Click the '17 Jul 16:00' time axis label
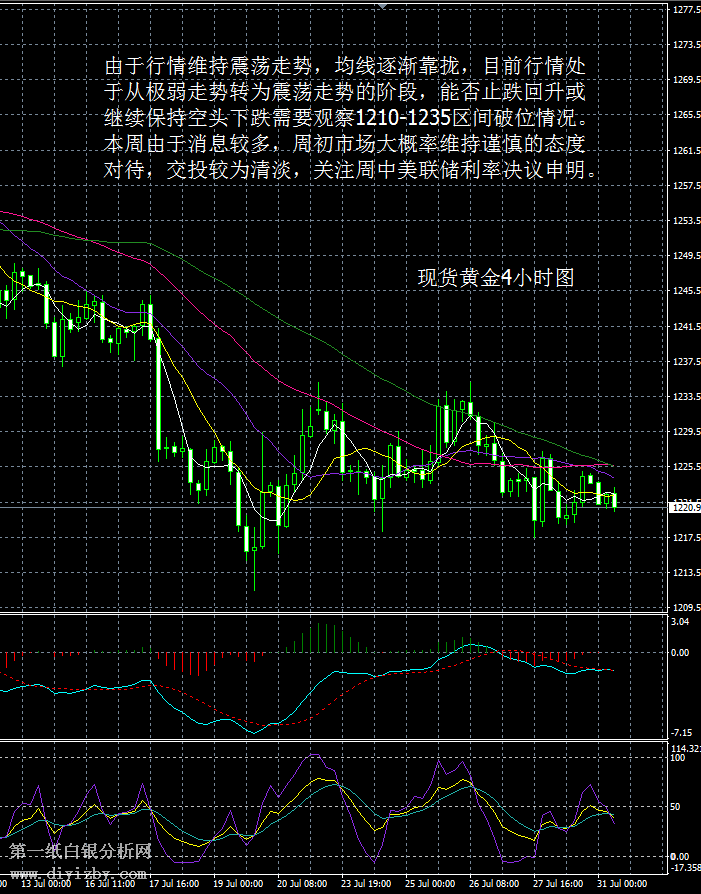This screenshot has width=701, height=894. pos(175,884)
